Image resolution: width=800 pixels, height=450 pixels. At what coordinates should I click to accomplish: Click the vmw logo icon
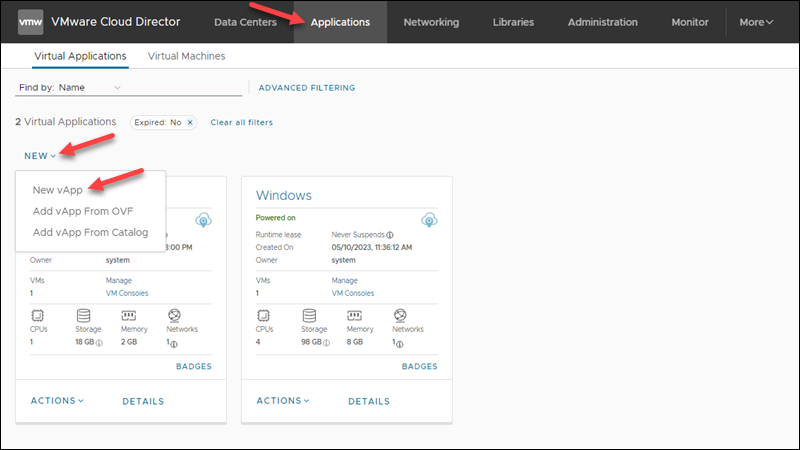click(31, 22)
